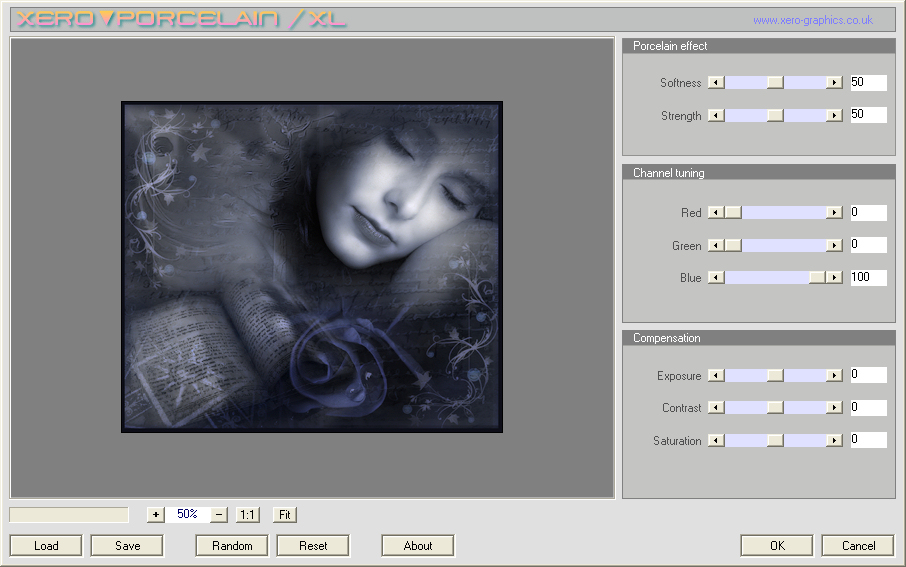Reset all filter settings
This screenshot has height=567, width=906.
pos(313,546)
